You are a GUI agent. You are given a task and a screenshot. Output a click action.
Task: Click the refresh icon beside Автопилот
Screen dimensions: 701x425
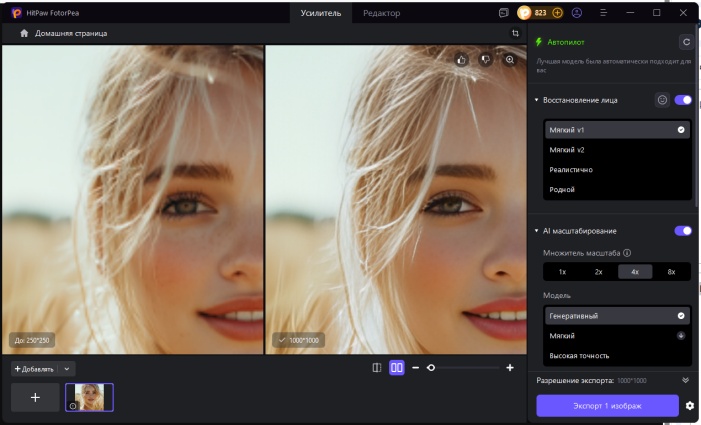[685, 42]
